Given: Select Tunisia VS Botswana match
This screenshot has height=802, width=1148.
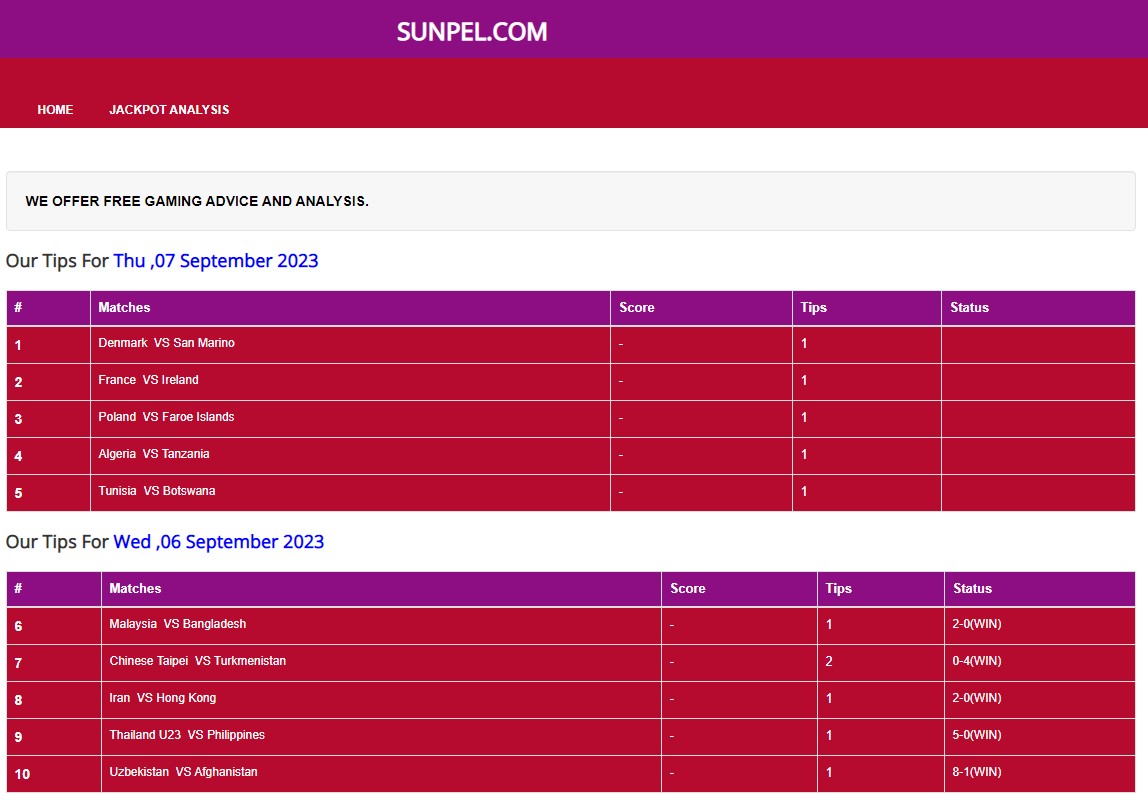Looking at the screenshot, I should [x=156, y=491].
